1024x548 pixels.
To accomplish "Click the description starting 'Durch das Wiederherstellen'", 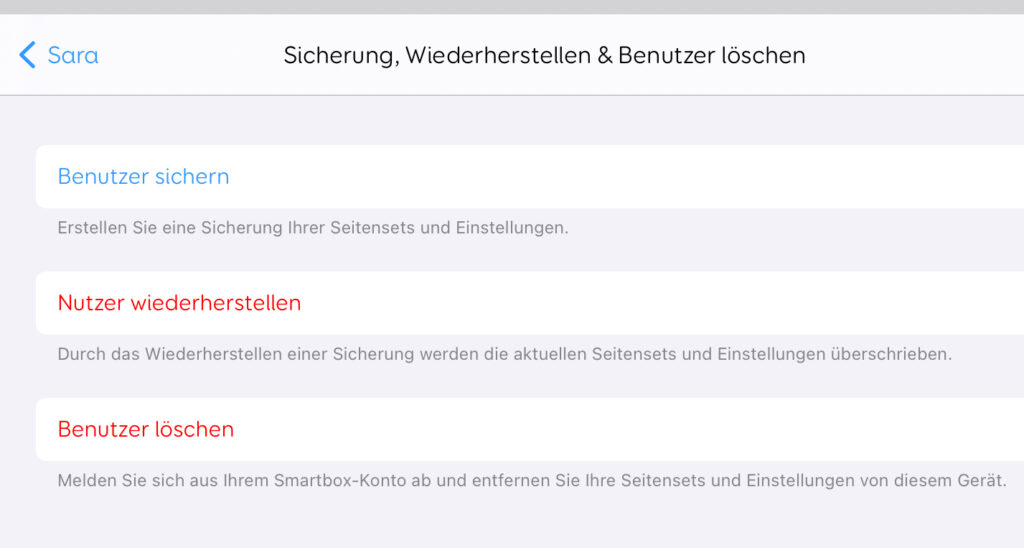I will (504, 354).
